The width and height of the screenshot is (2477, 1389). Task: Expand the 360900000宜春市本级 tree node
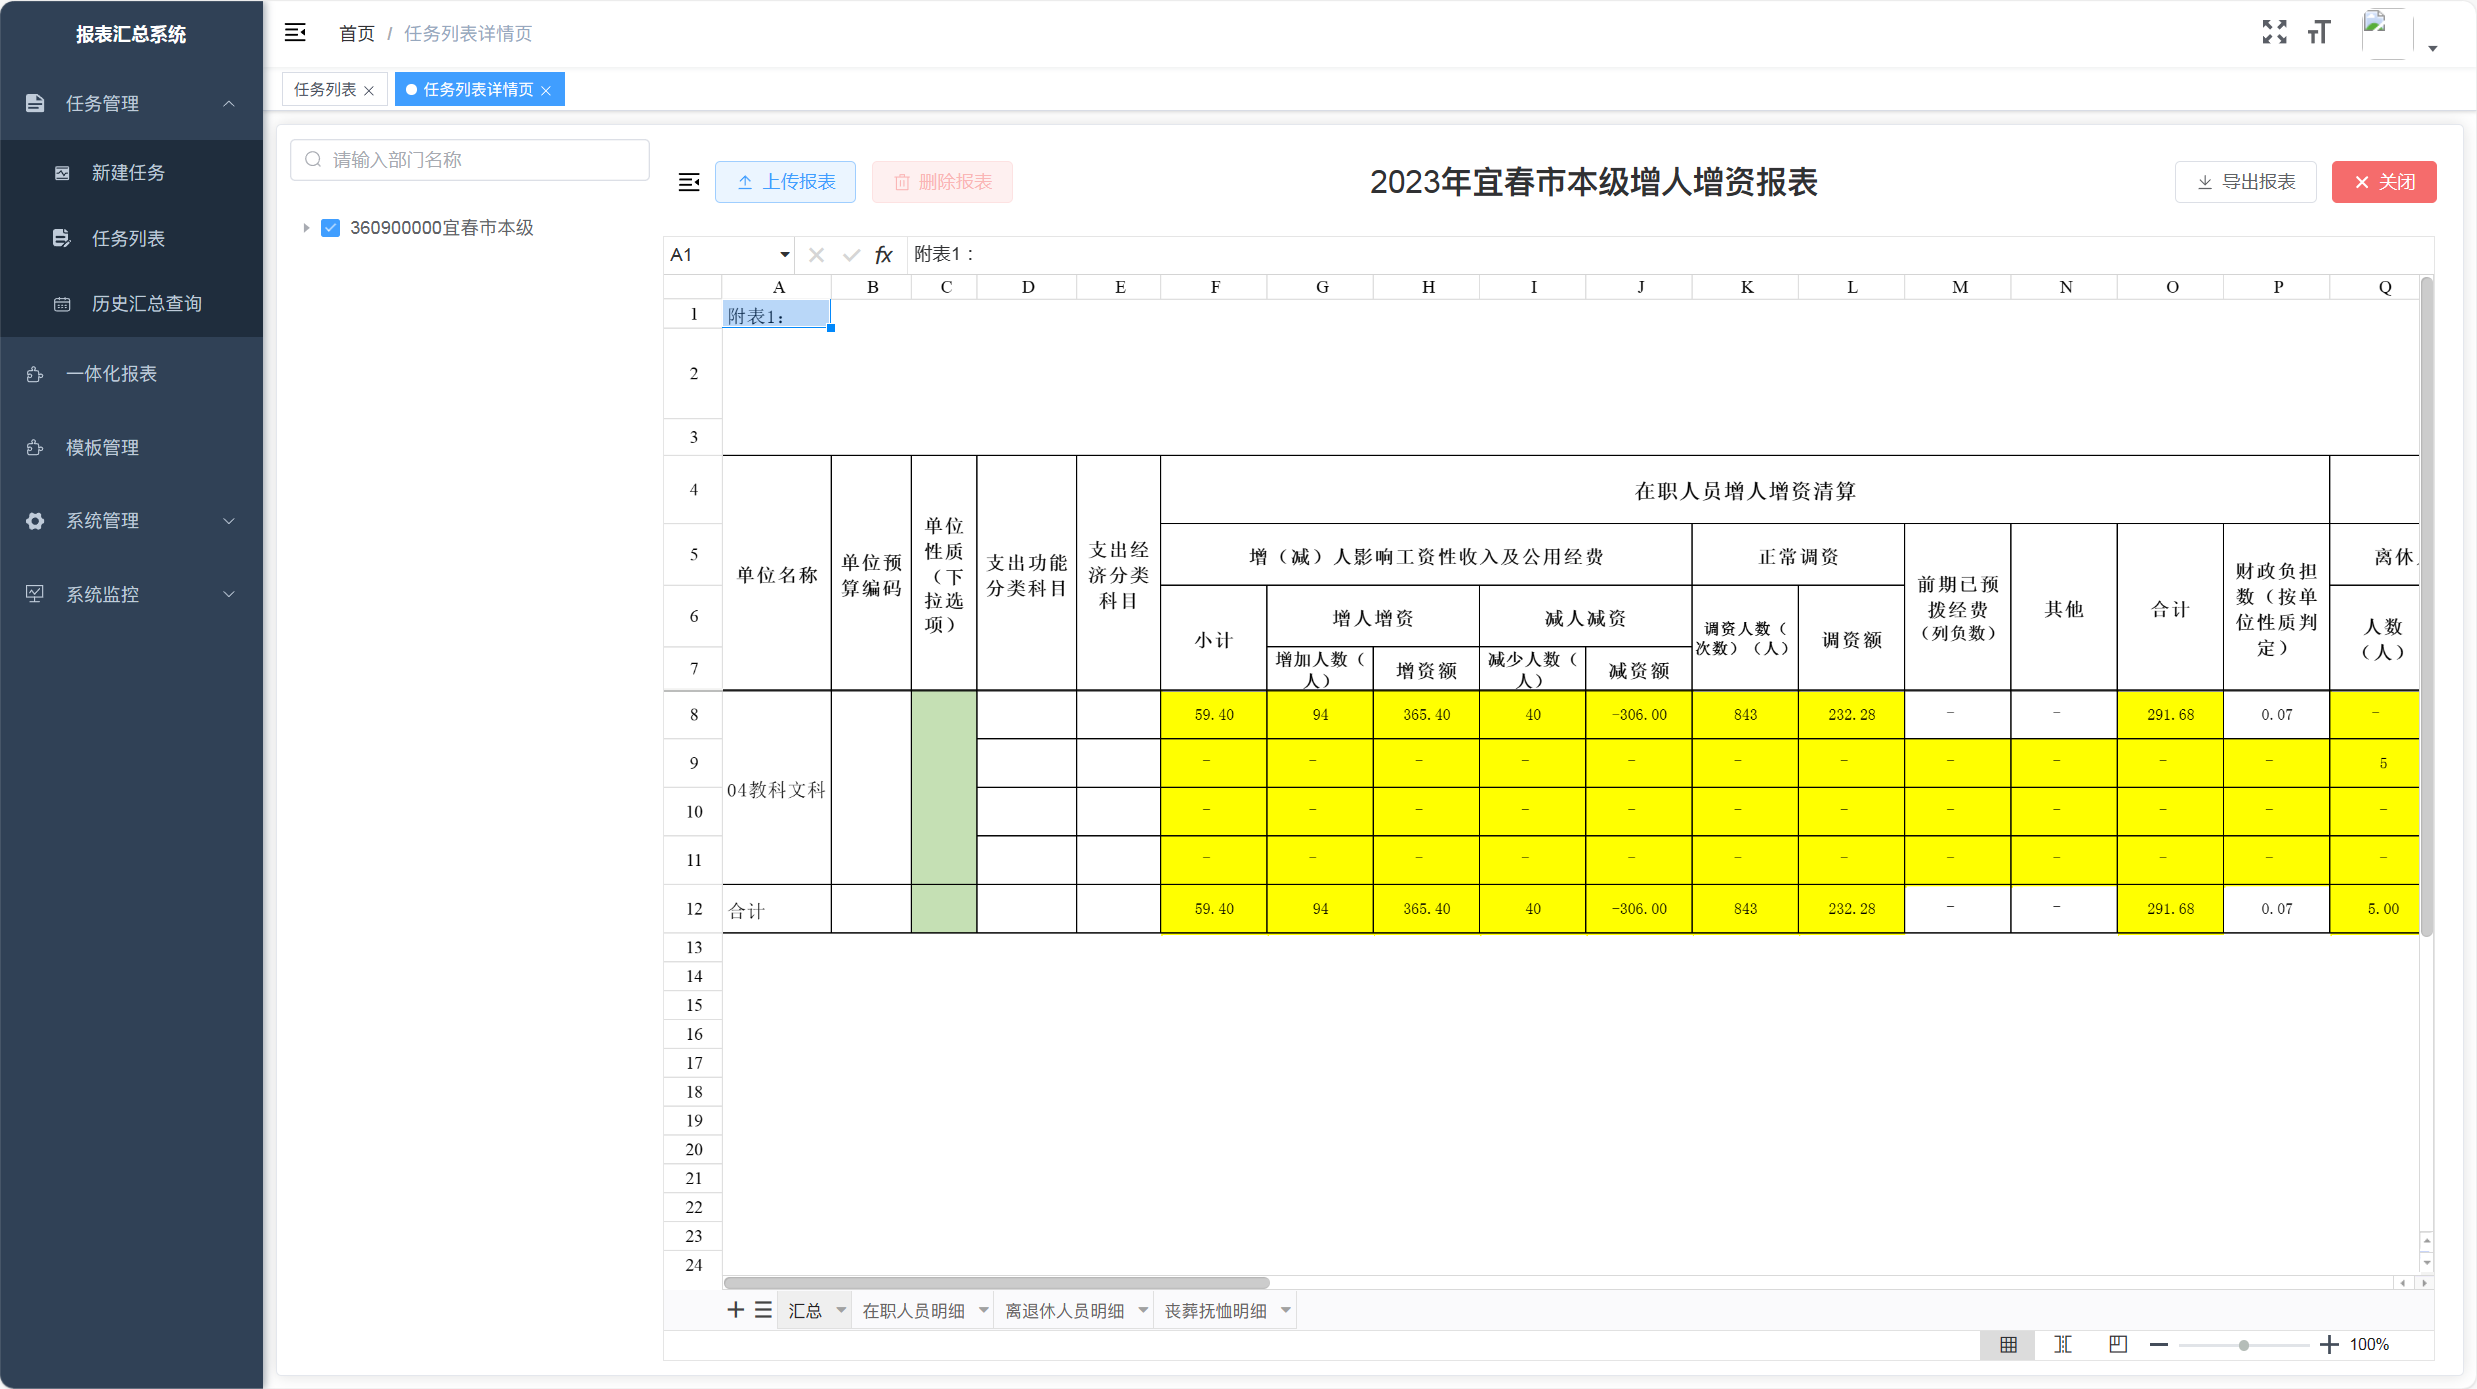point(306,228)
